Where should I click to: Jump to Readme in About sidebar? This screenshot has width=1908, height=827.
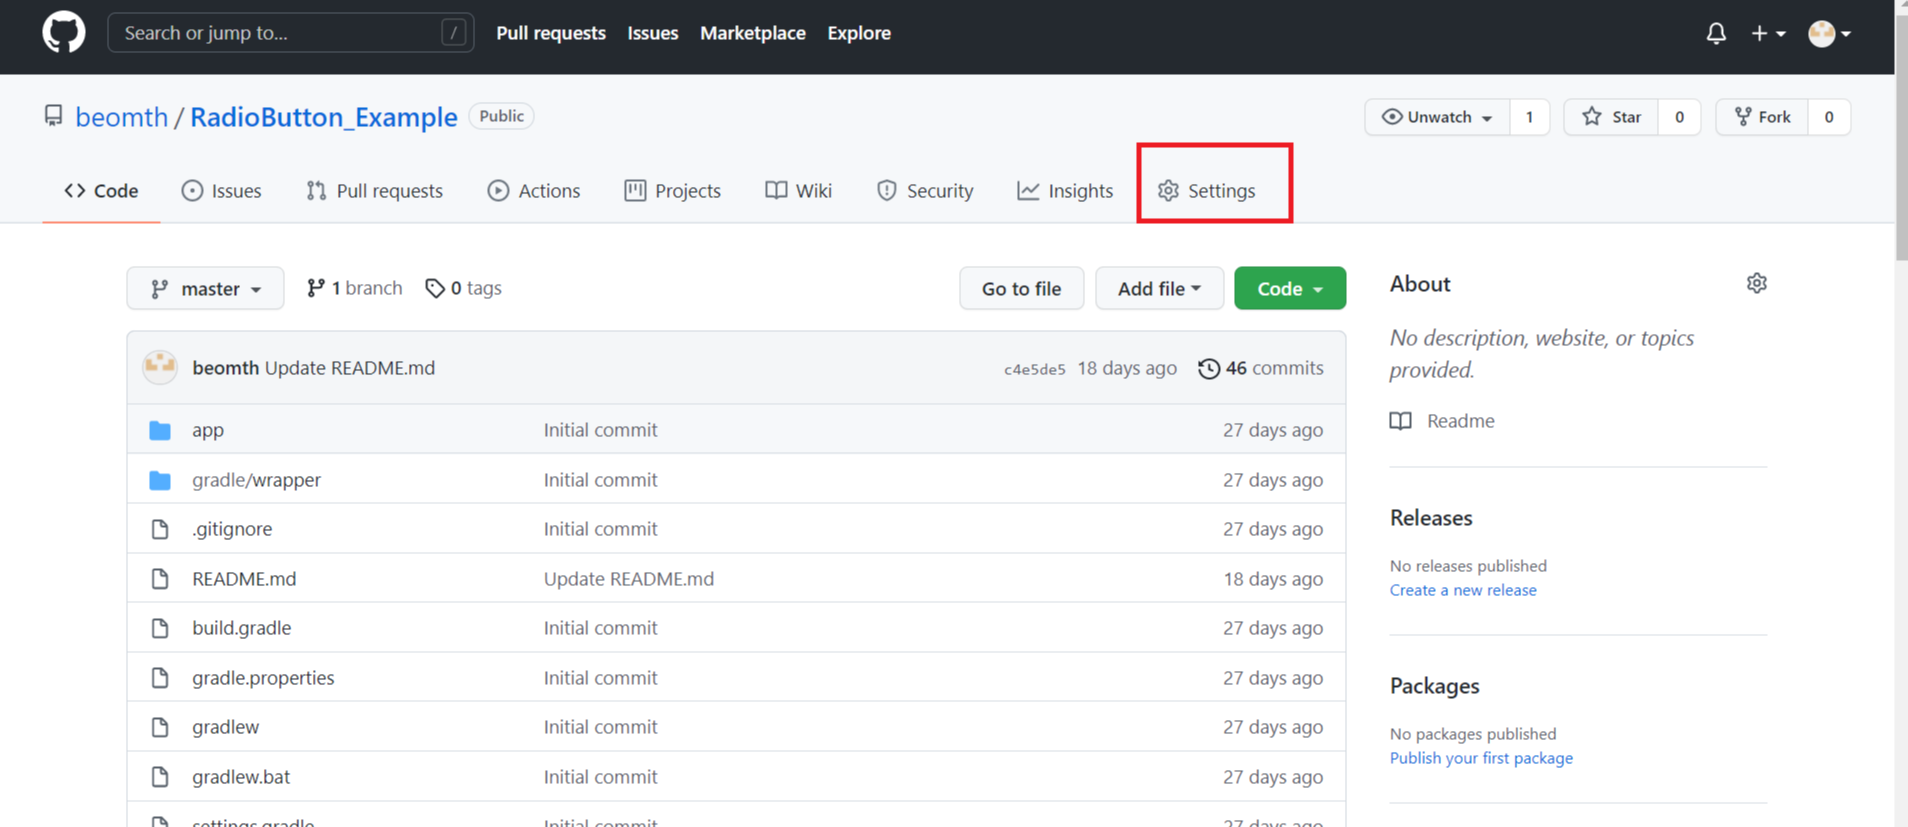coord(1443,421)
